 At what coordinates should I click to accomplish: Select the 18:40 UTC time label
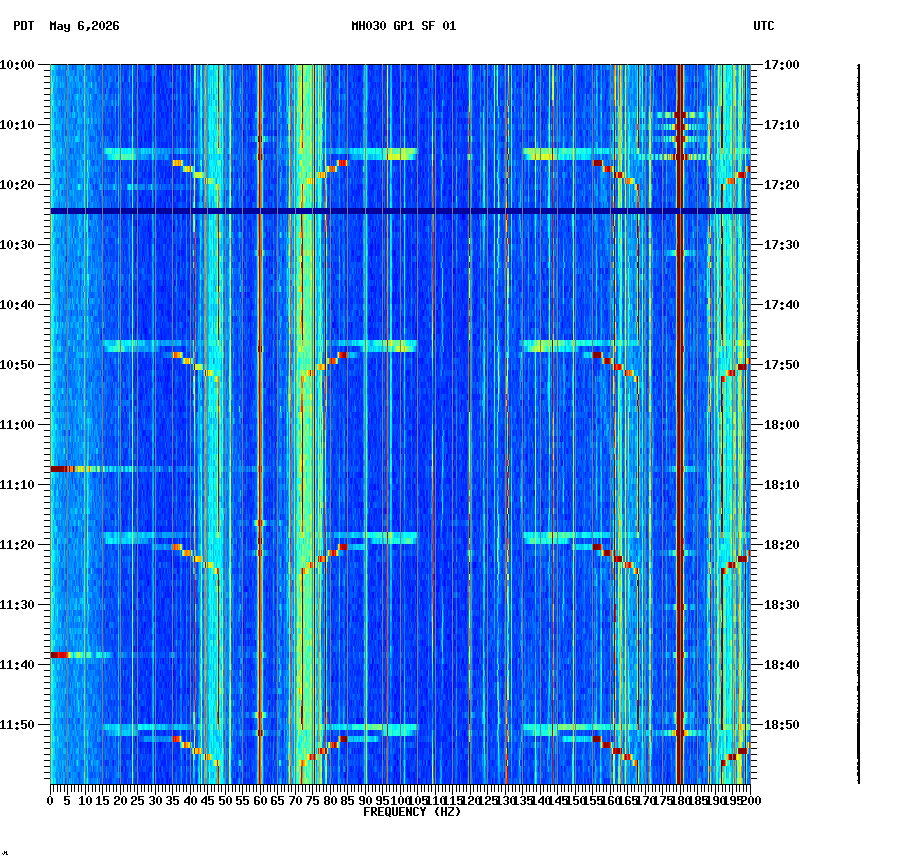tap(782, 665)
